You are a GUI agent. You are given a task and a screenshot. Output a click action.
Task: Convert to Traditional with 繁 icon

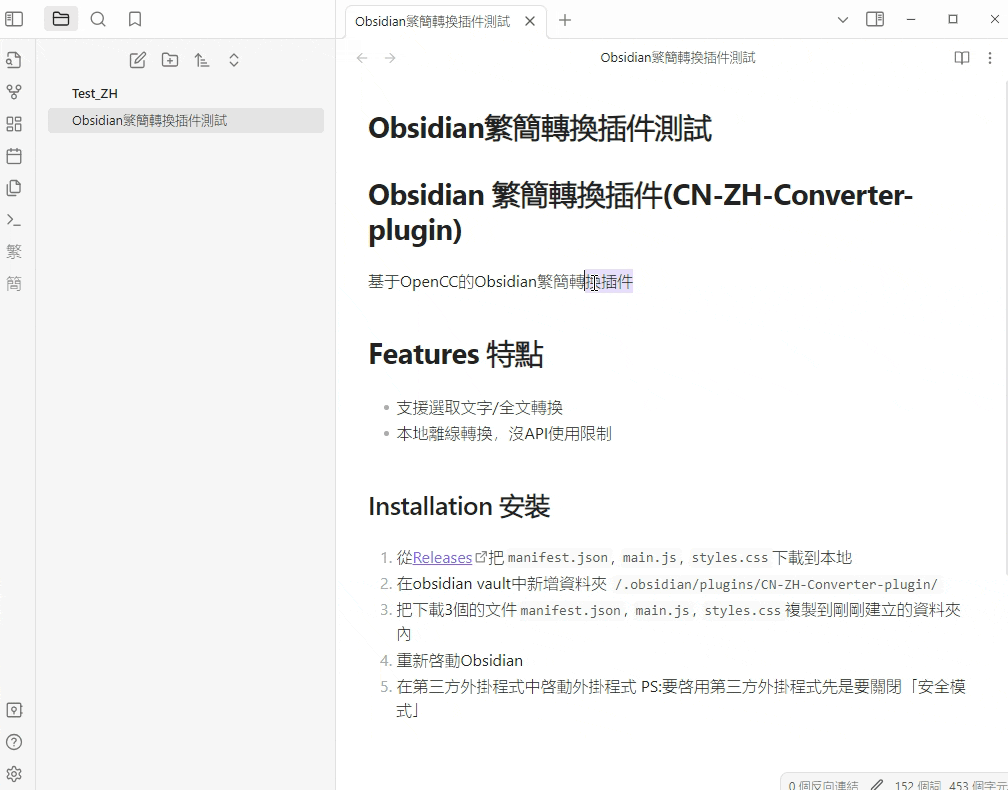point(14,251)
